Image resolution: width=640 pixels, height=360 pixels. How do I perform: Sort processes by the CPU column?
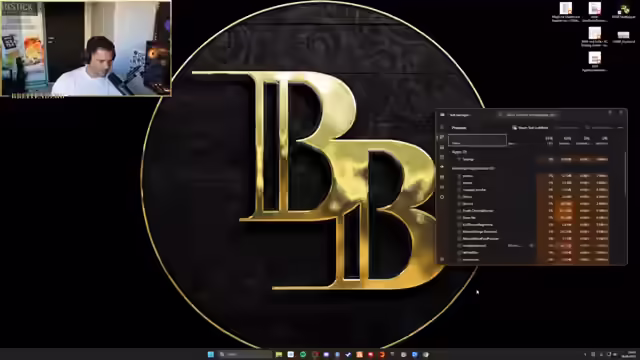point(549,140)
